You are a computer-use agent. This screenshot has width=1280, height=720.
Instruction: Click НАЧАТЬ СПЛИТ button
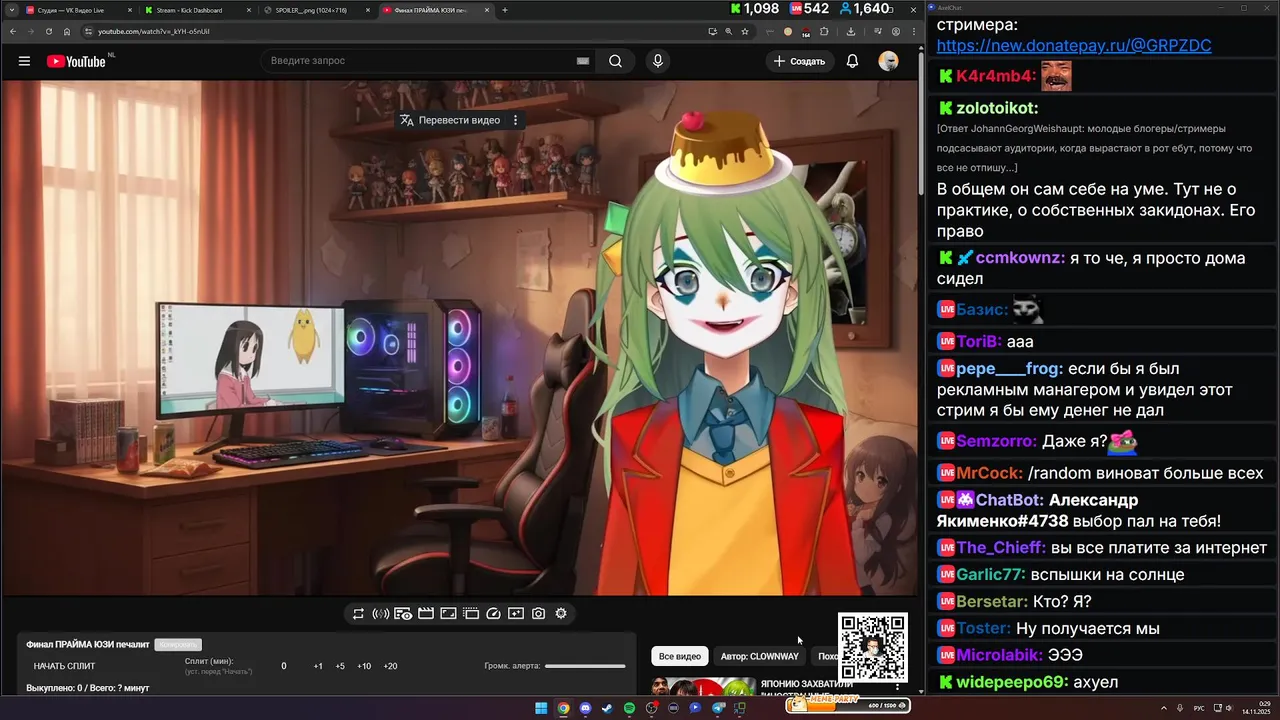[64, 666]
